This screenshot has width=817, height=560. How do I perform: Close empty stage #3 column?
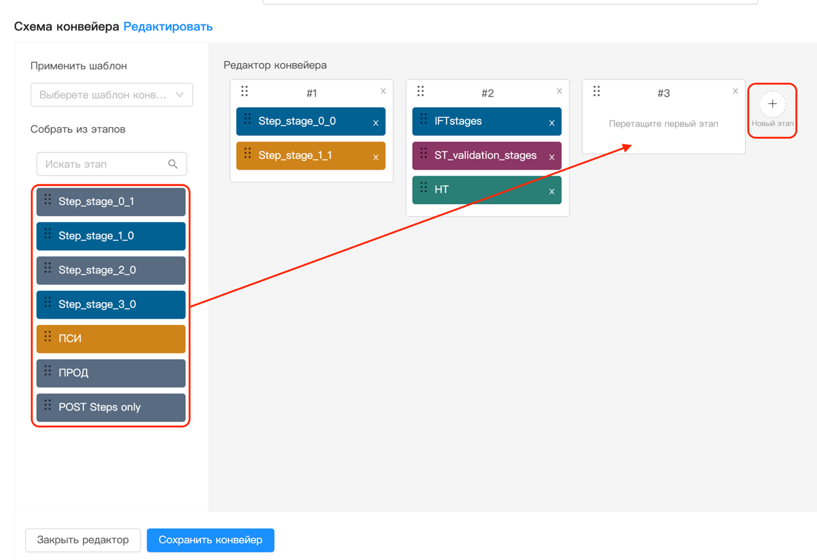click(735, 91)
